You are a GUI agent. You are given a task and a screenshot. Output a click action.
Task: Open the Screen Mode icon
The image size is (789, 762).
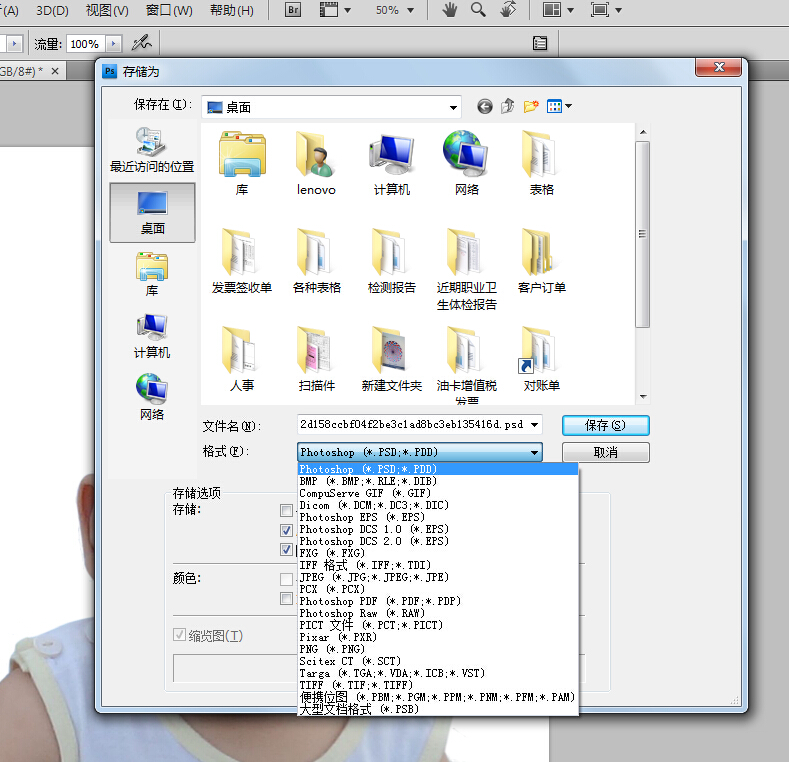point(600,10)
